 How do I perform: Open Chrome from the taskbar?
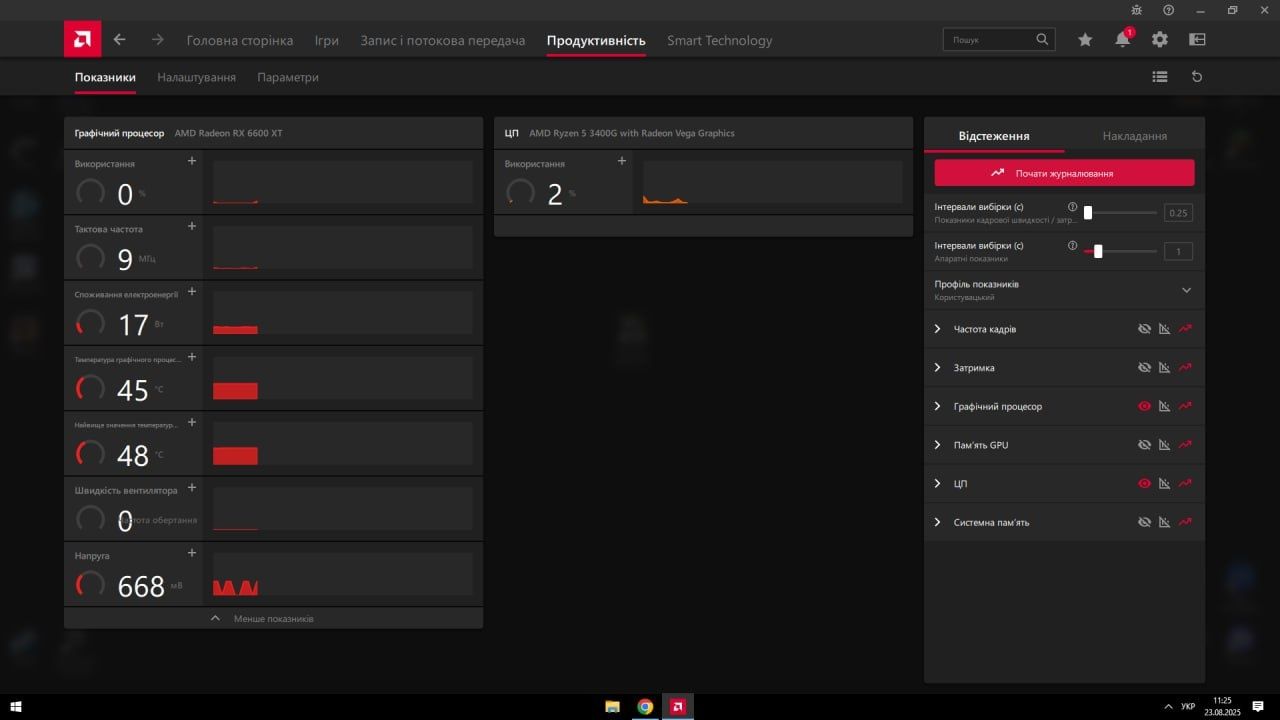coord(645,706)
